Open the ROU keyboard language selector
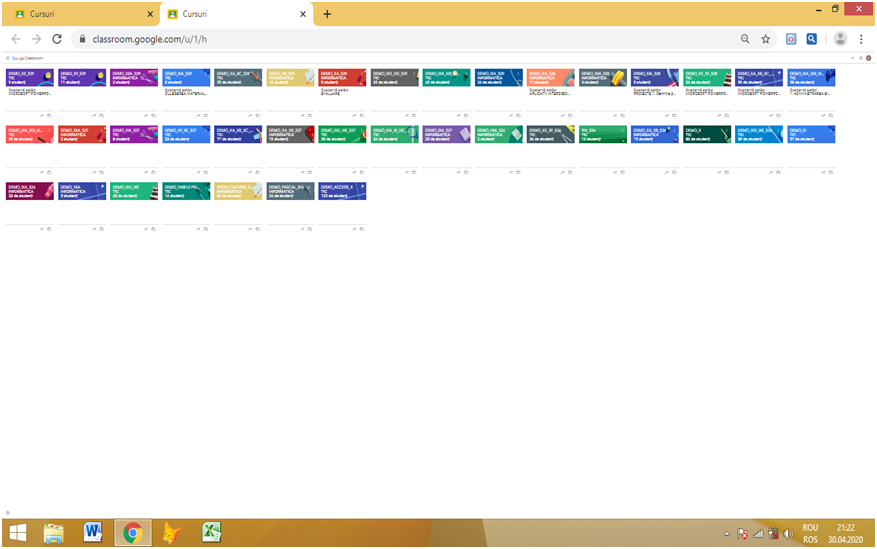The image size is (877, 549). tap(810, 528)
